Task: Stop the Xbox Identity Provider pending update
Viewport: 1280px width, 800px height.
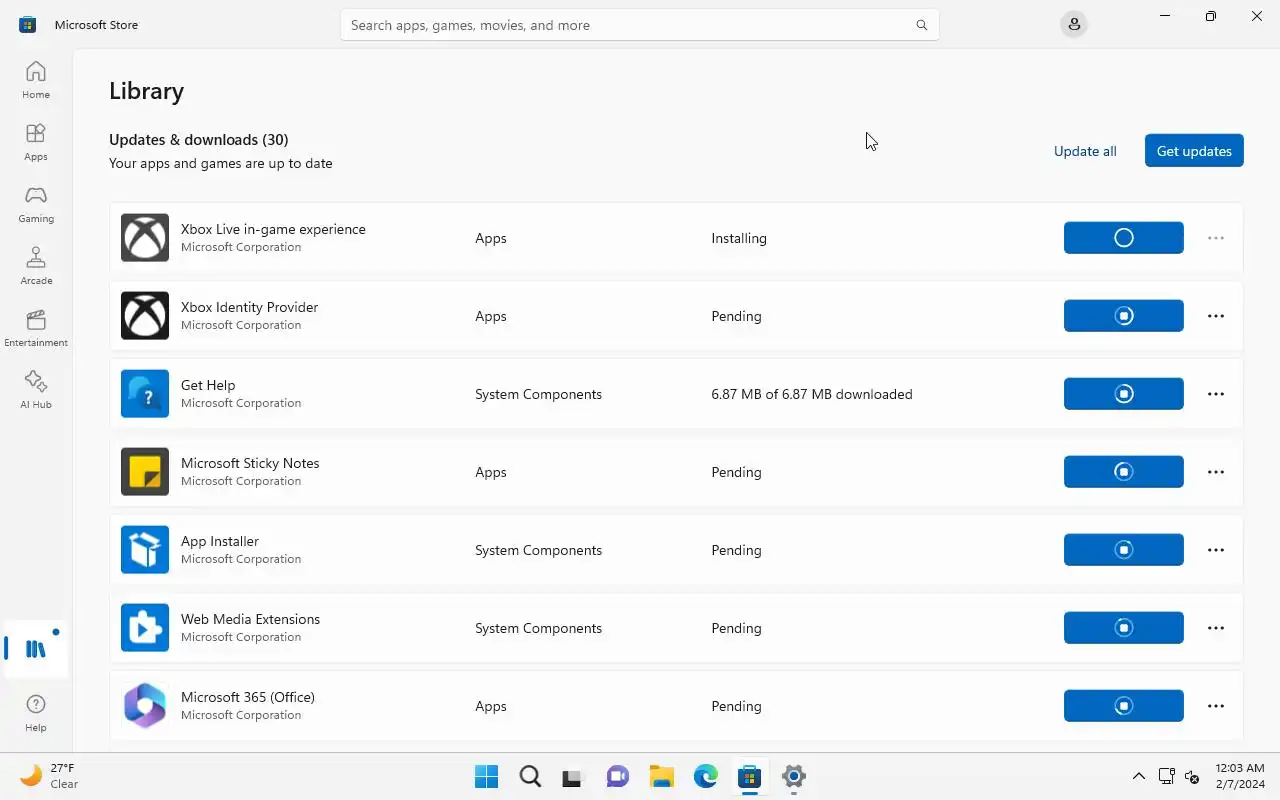Action: tap(1124, 316)
